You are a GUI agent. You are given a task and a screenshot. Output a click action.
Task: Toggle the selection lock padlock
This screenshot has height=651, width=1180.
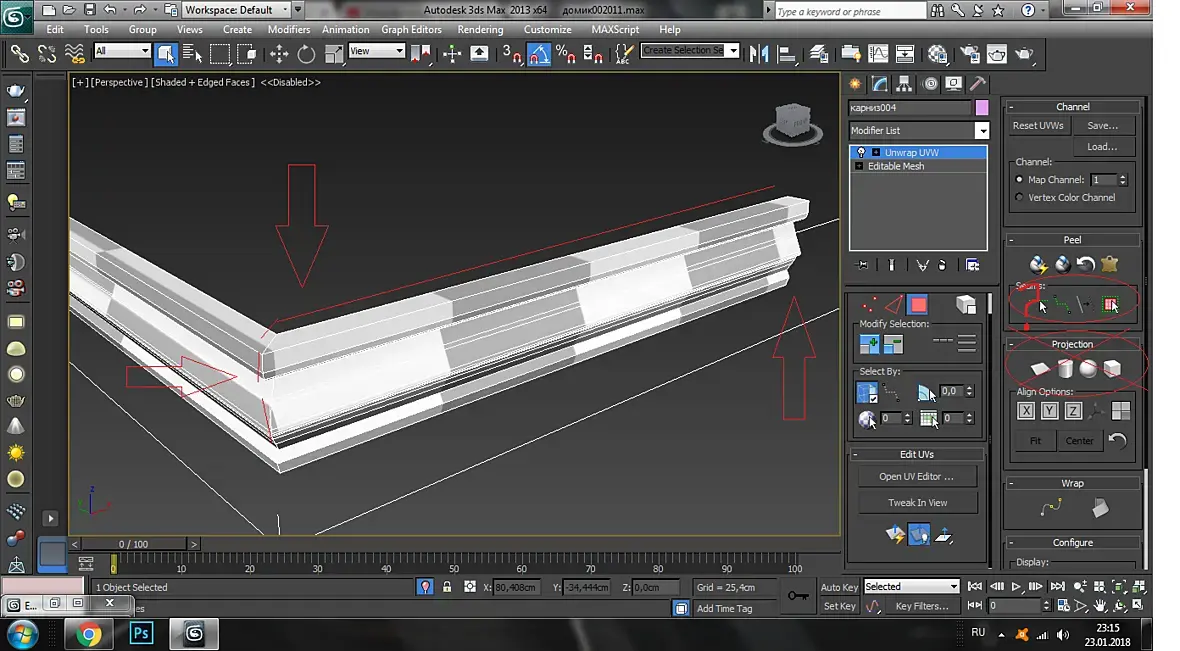(447, 587)
